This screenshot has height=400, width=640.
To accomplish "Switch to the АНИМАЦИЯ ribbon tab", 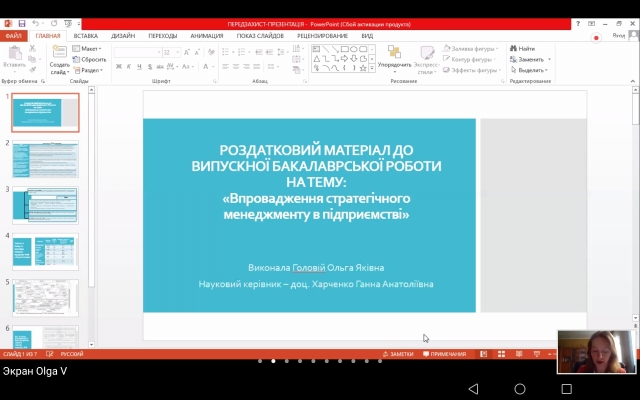I will (206, 35).
